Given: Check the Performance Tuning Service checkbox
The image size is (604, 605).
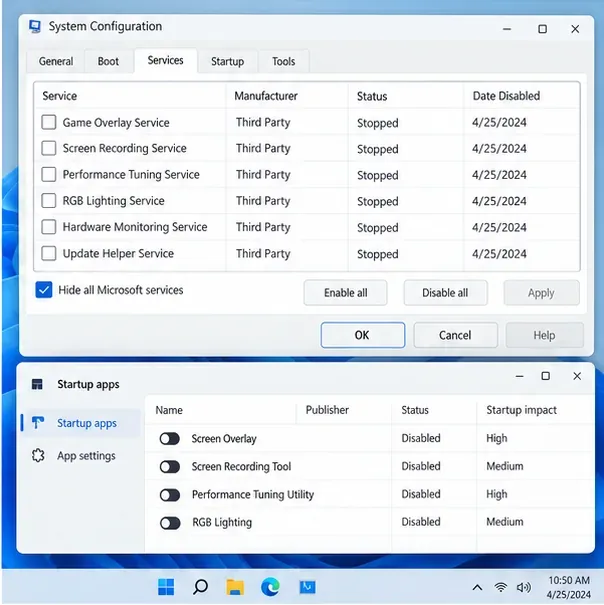Looking at the screenshot, I should click(x=49, y=174).
